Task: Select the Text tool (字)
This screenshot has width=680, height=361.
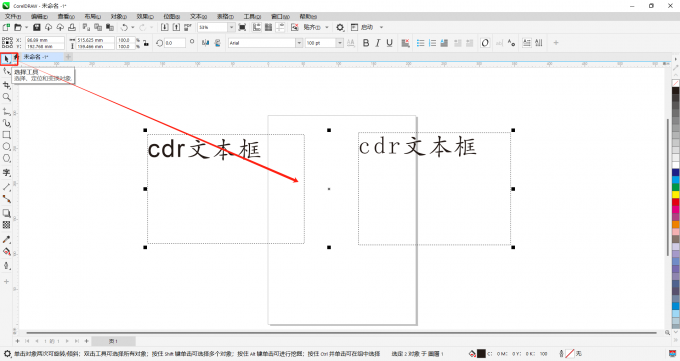Action: click(7, 173)
